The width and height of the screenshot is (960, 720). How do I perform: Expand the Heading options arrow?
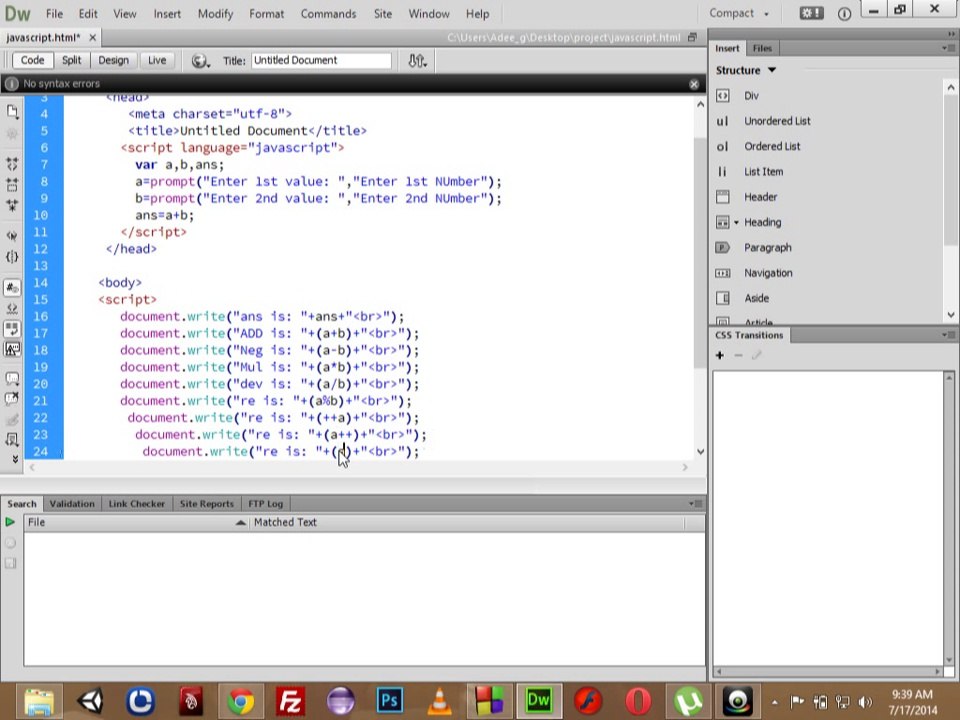click(736, 222)
